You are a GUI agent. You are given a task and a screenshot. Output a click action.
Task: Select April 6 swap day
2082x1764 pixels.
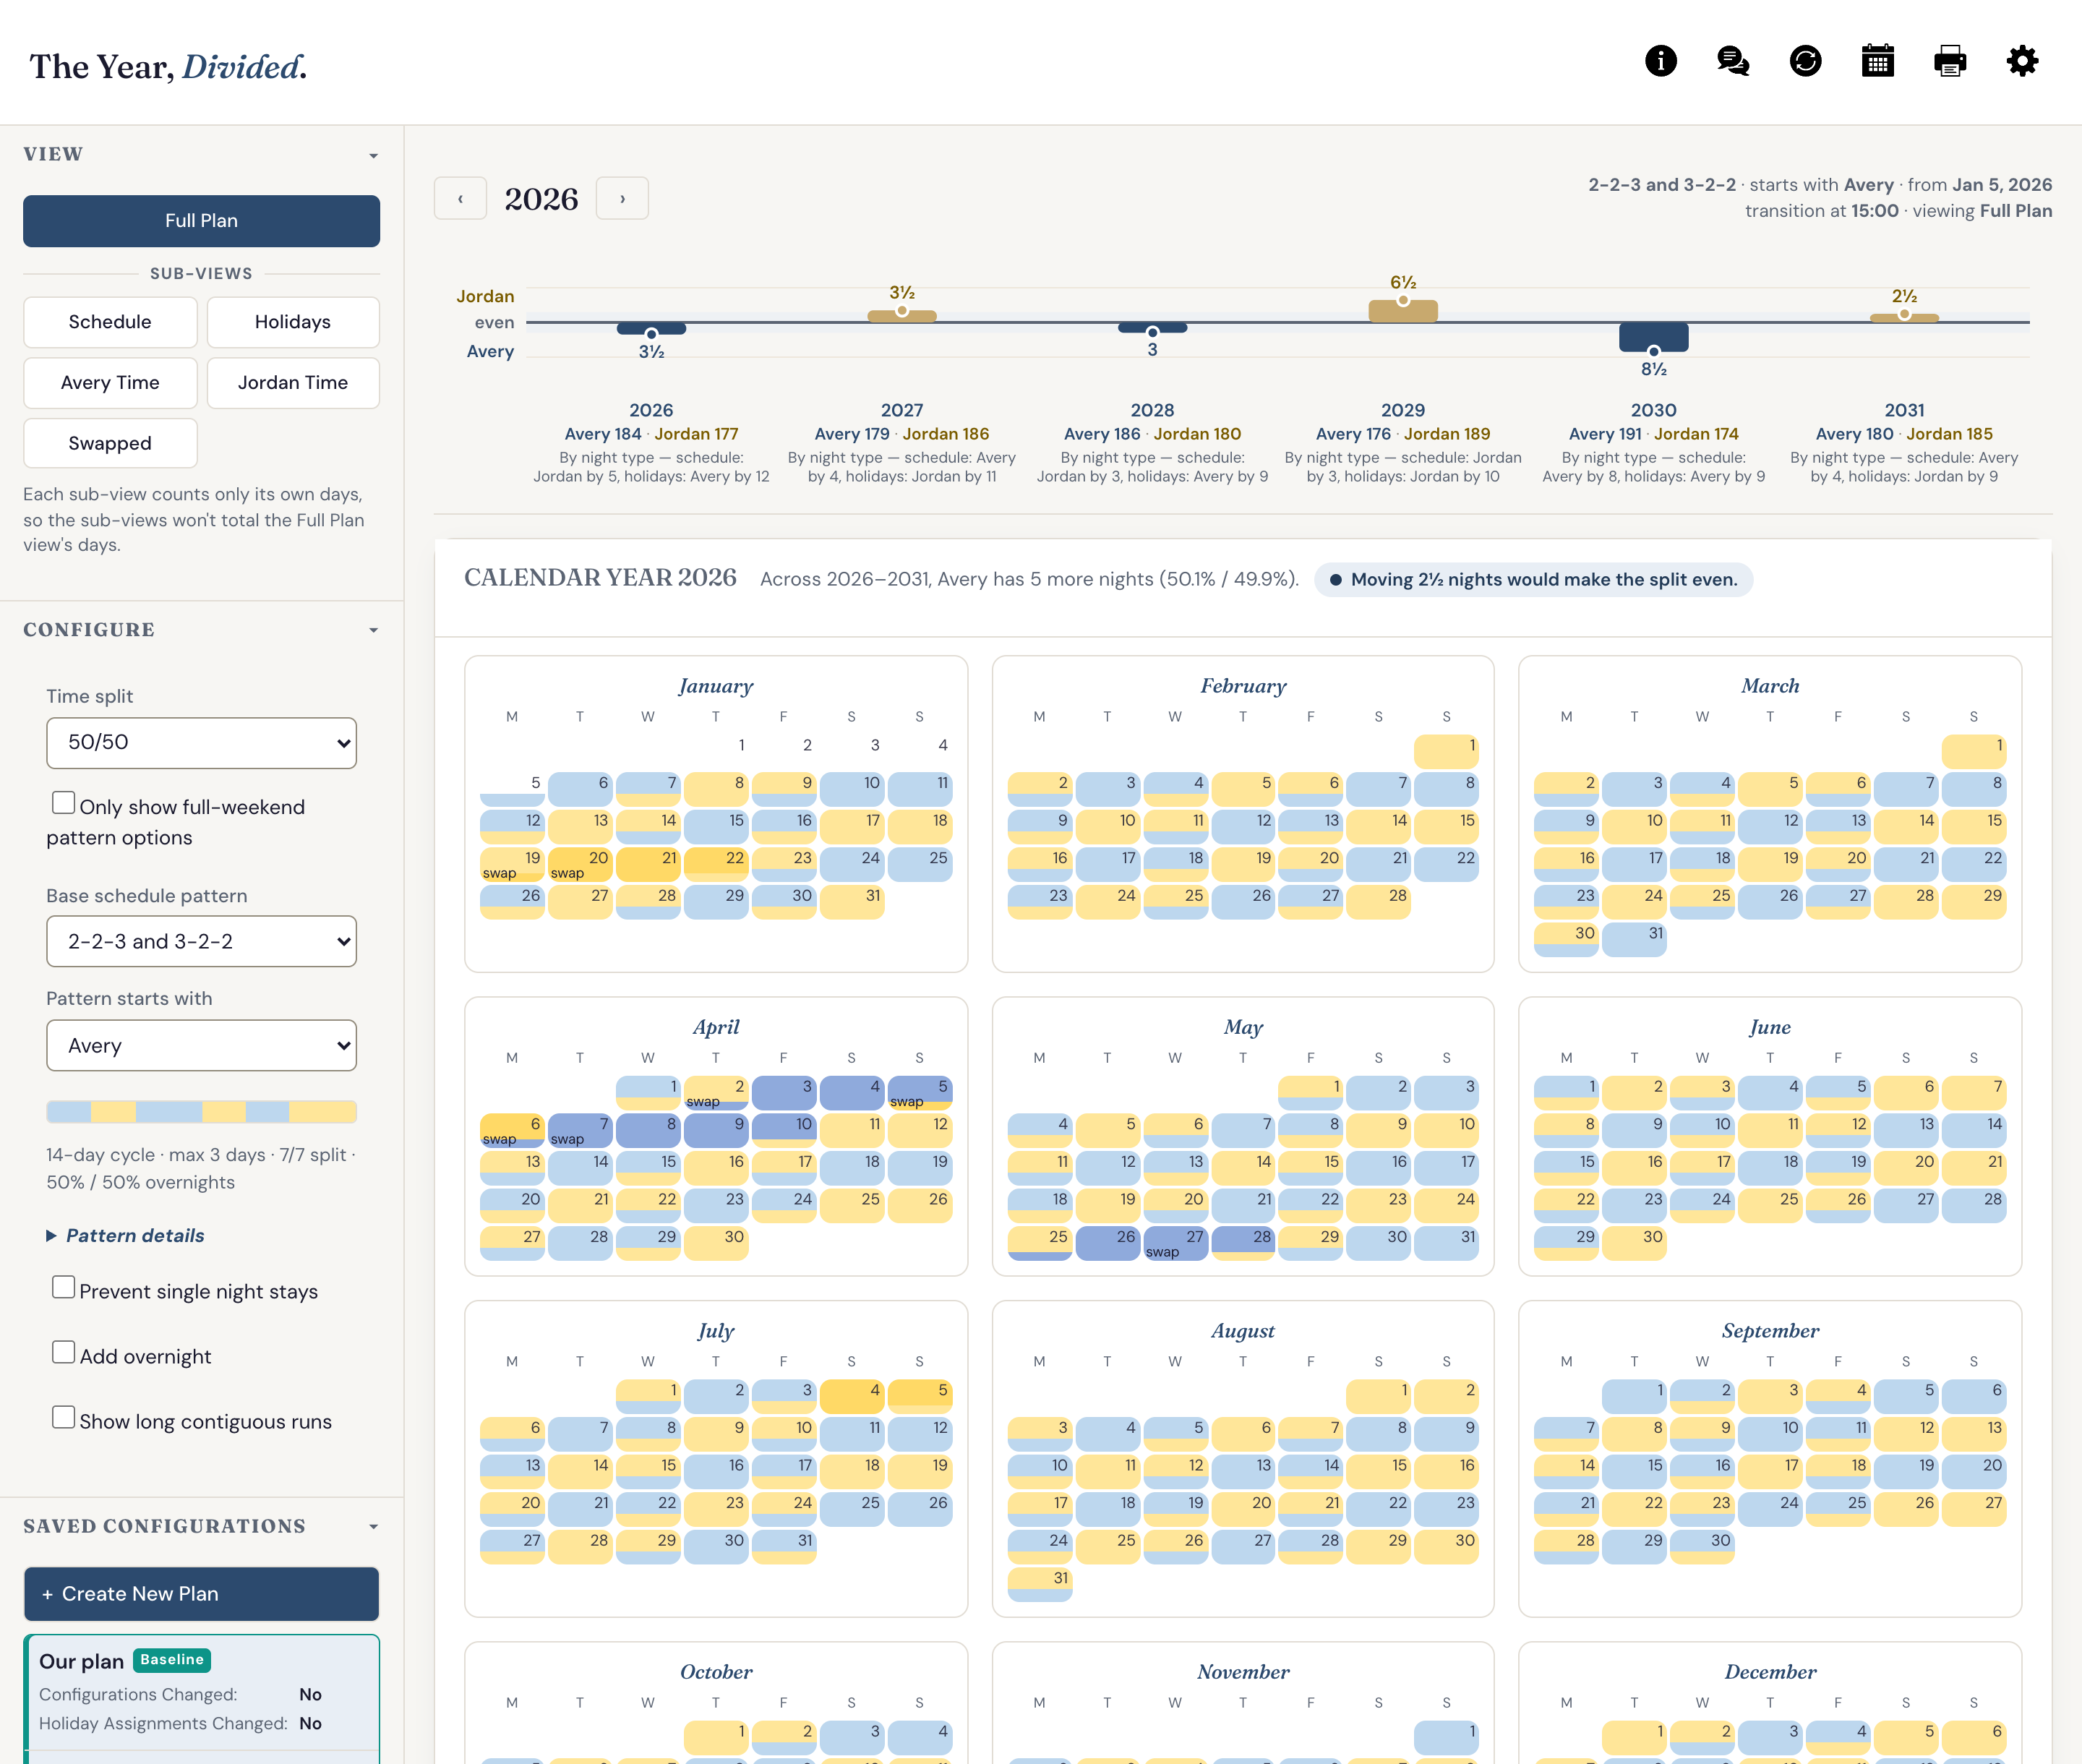[x=512, y=1130]
